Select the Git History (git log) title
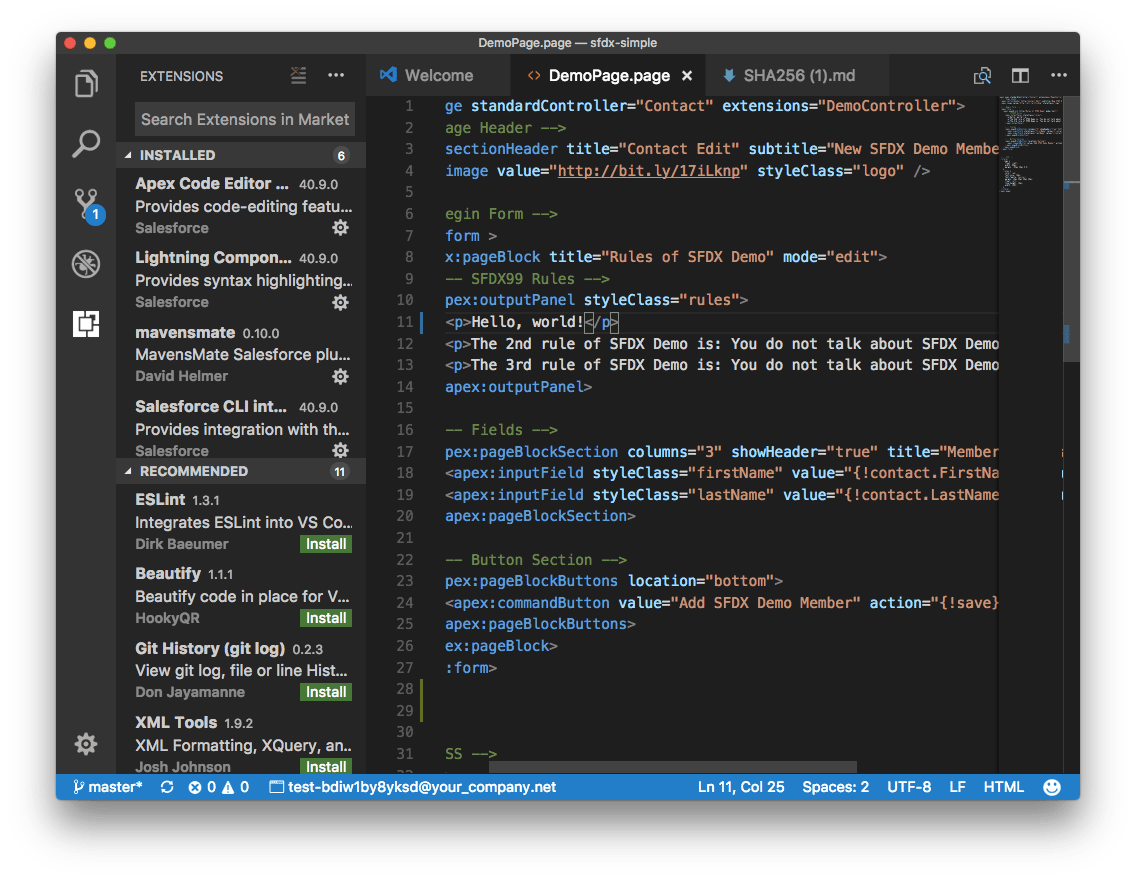Image resolution: width=1136 pixels, height=880 pixels. (x=210, y=648)
